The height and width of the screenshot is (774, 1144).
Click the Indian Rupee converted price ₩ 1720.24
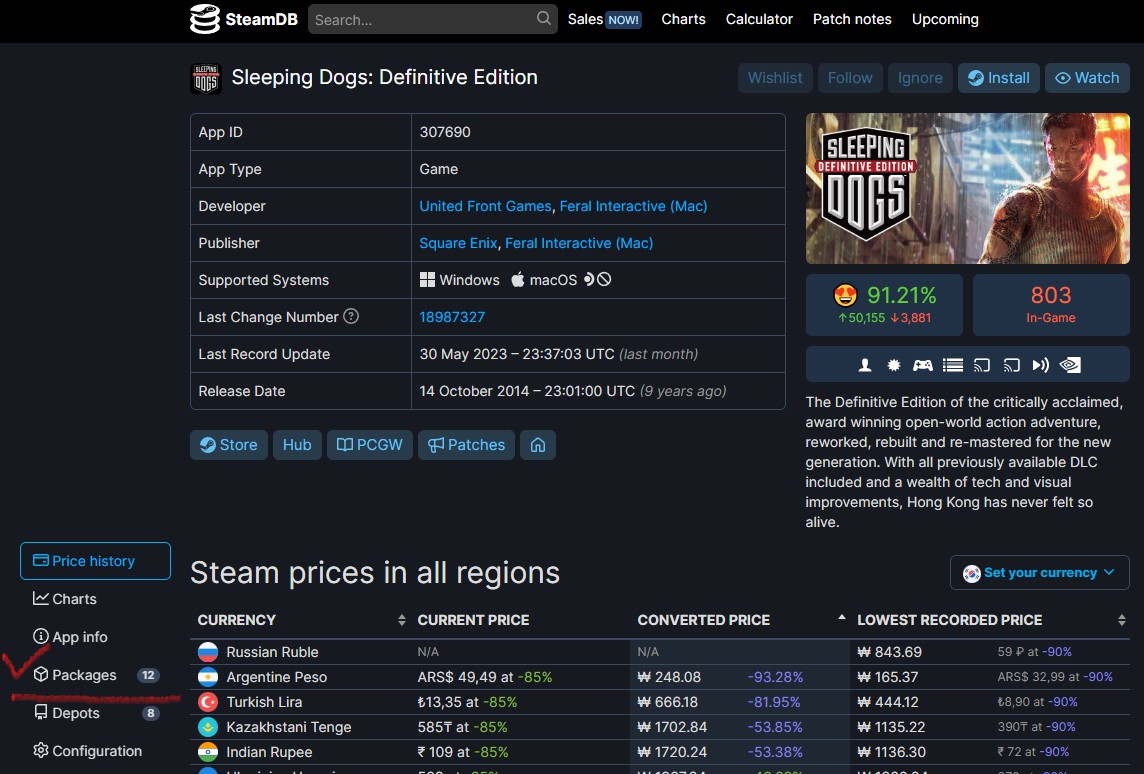672,751
